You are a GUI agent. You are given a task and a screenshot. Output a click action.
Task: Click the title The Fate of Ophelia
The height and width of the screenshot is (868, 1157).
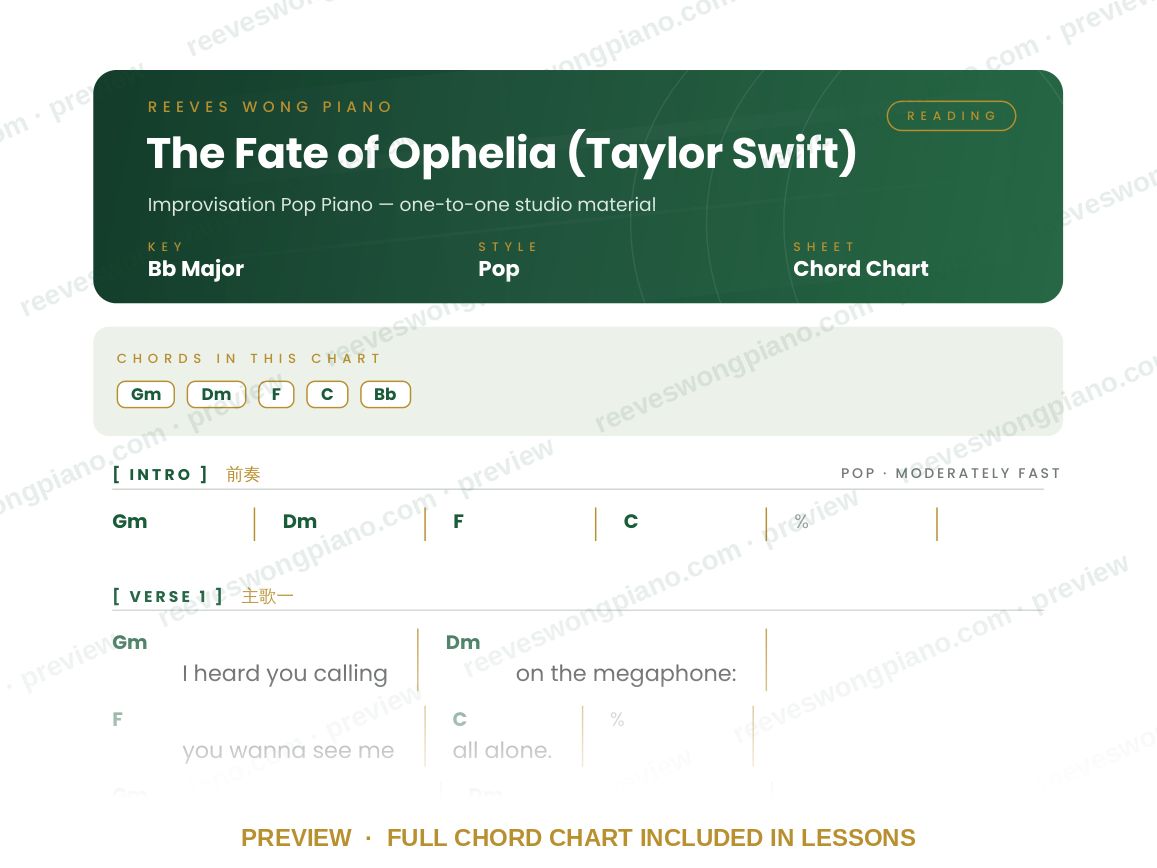click(502, 154)
